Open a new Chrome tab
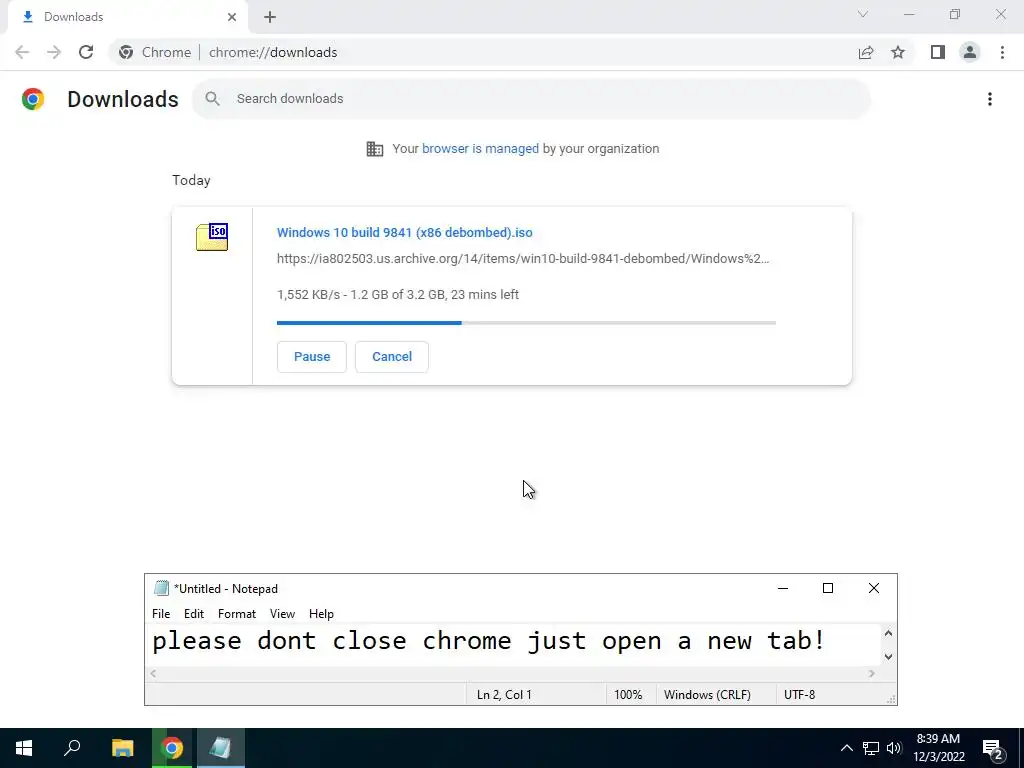 click(x=270, y=17)
